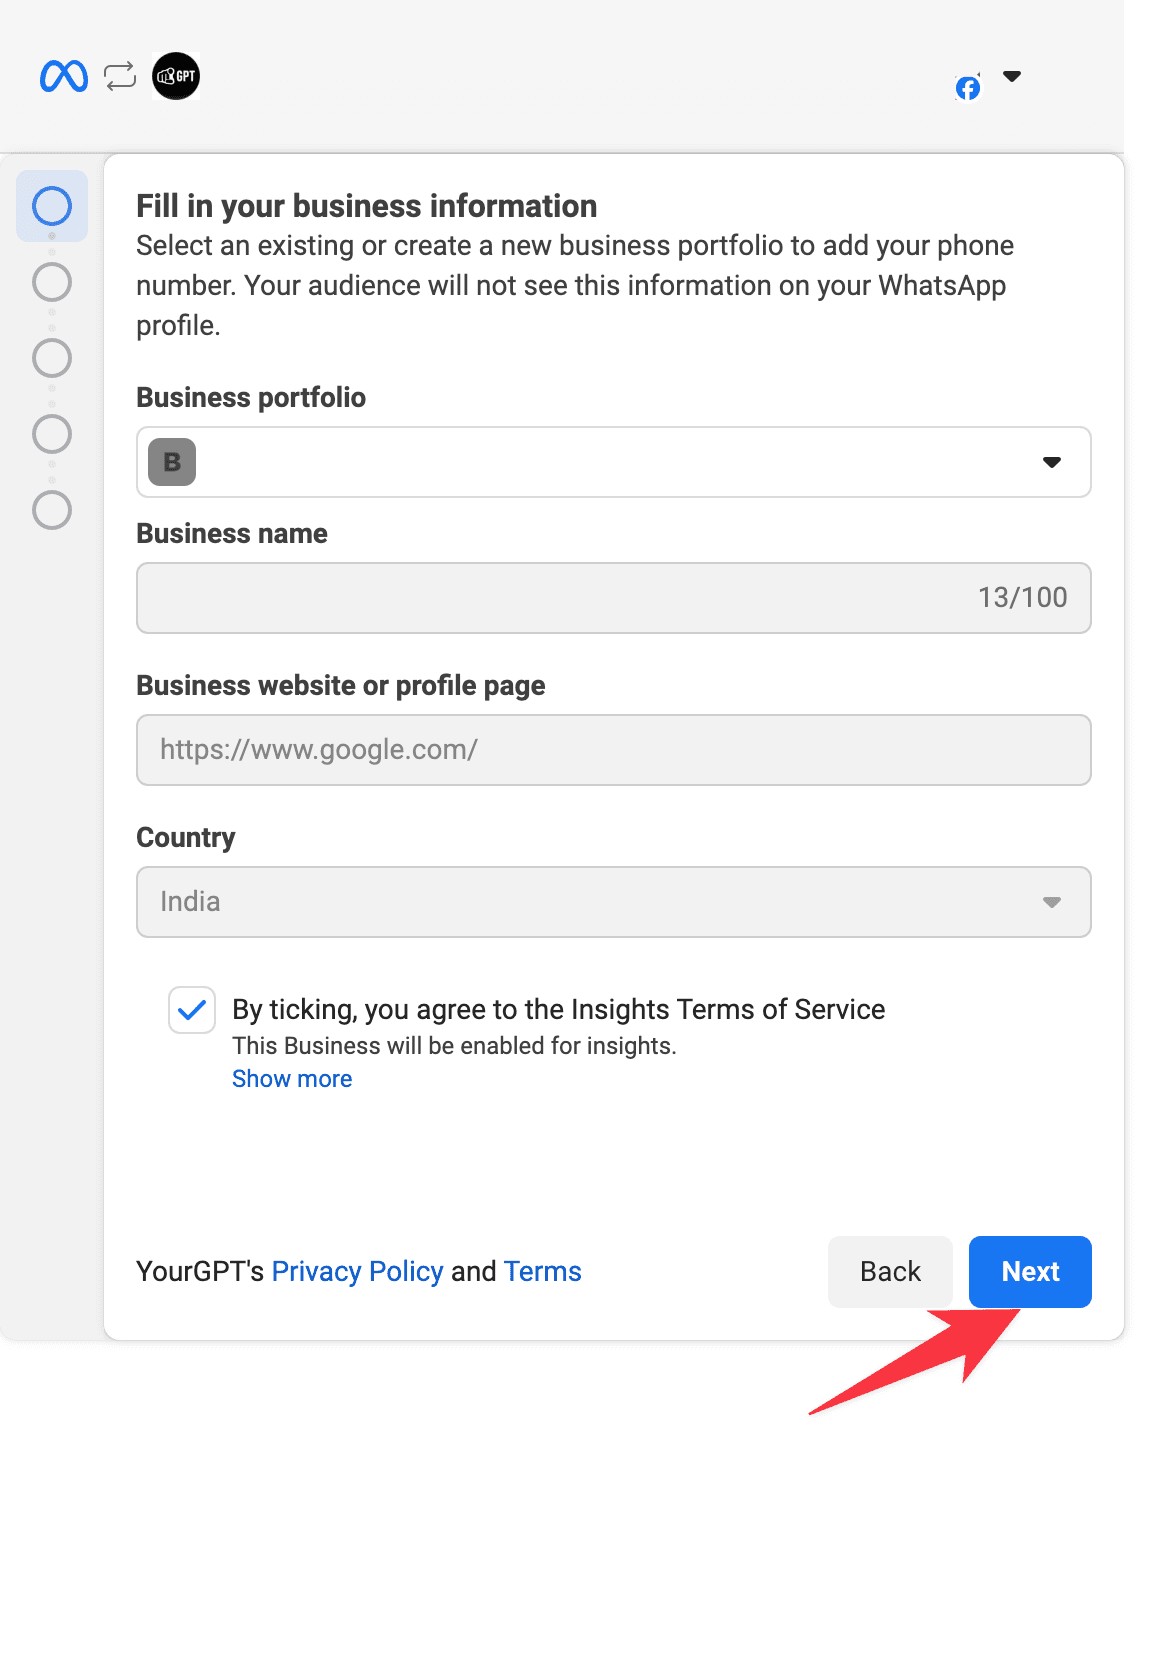This screenshot has height=1654, width=1176.
Task: Click the Next button
Action: click(x=1030, y=1271)
